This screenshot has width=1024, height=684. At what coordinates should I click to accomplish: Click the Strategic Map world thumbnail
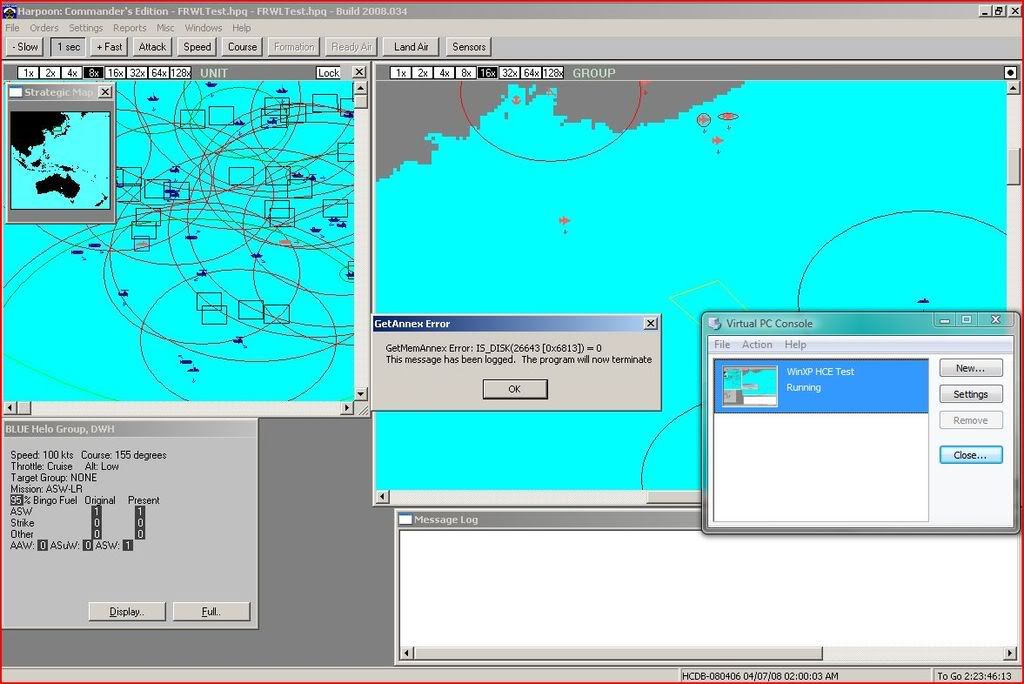pos(60,160)
